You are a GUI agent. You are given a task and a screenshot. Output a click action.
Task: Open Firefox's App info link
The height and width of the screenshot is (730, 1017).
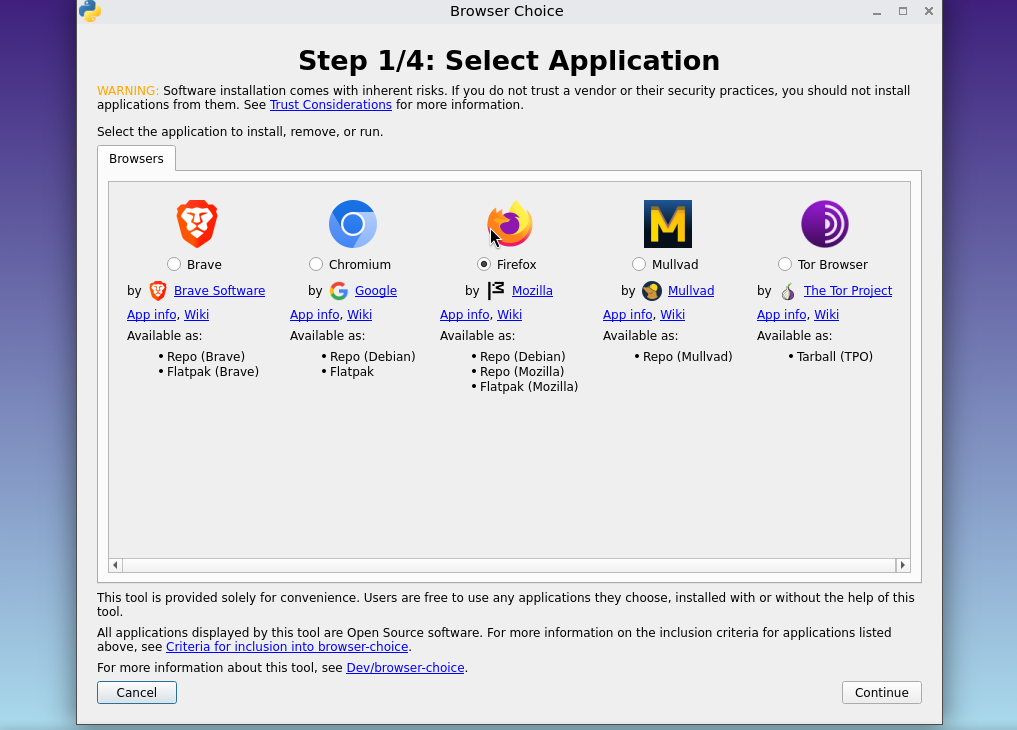click(x=464, y=315)
